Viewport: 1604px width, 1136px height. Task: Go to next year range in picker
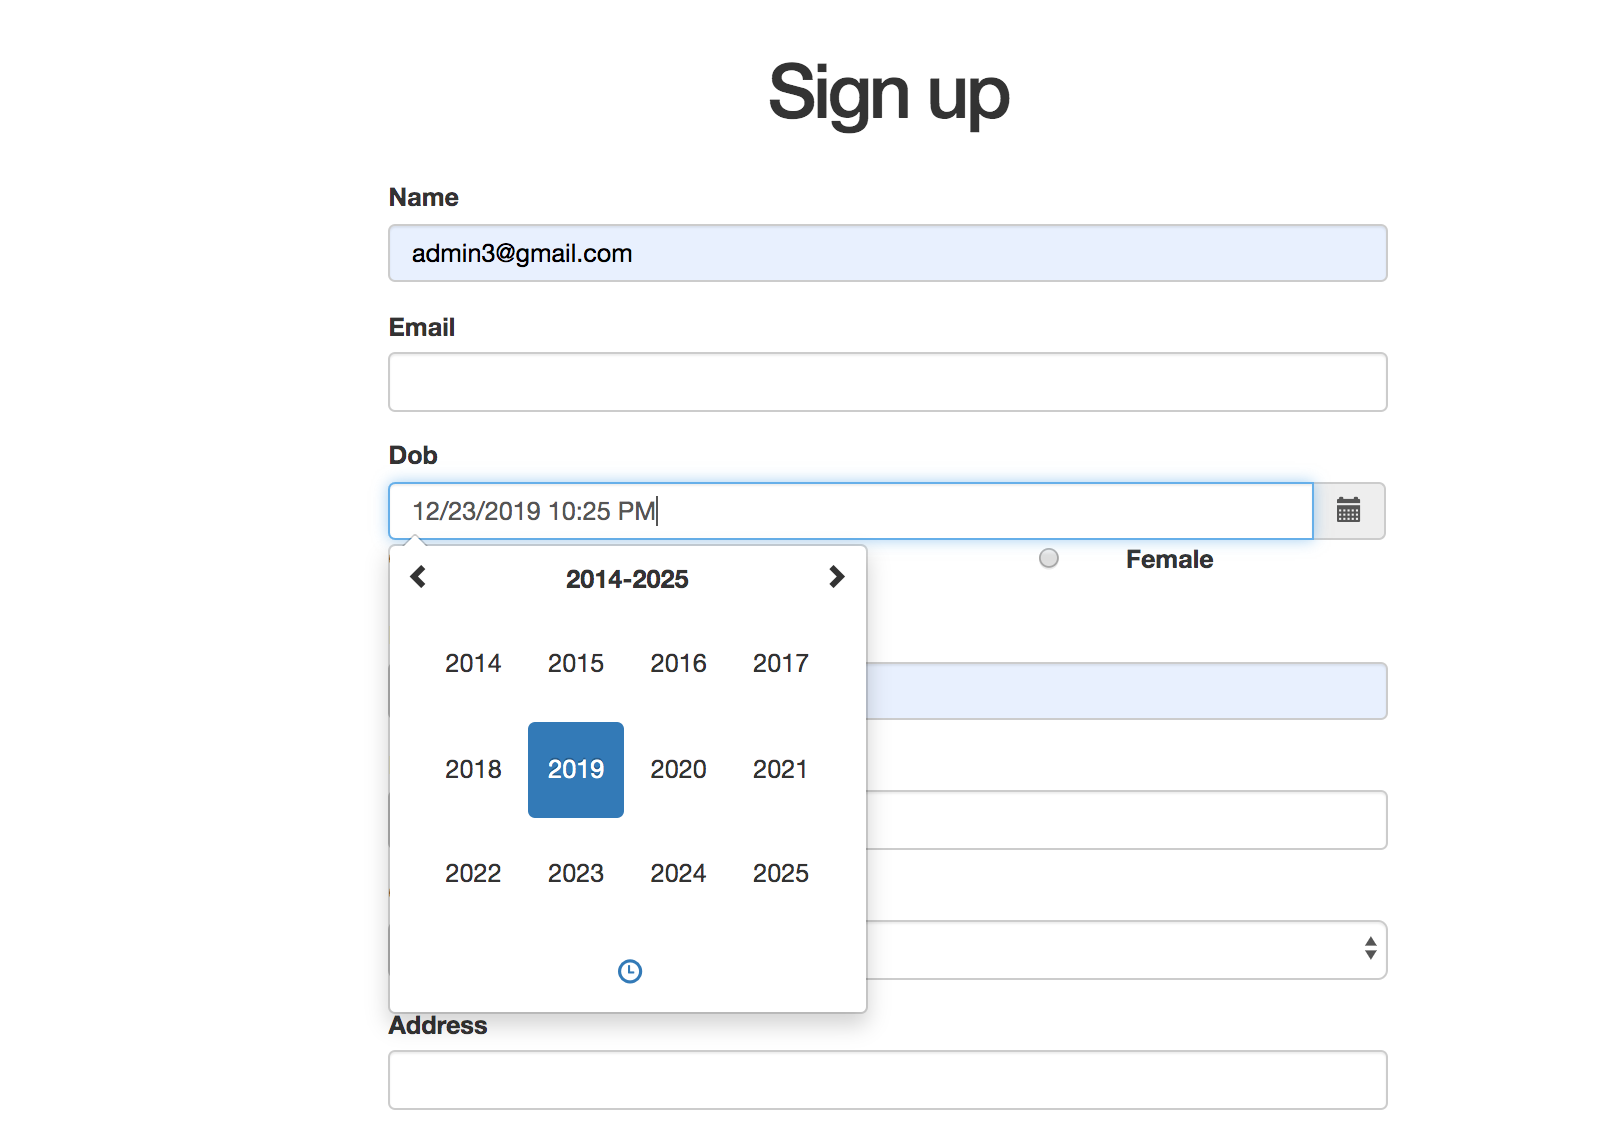click(x=836, y=577)
